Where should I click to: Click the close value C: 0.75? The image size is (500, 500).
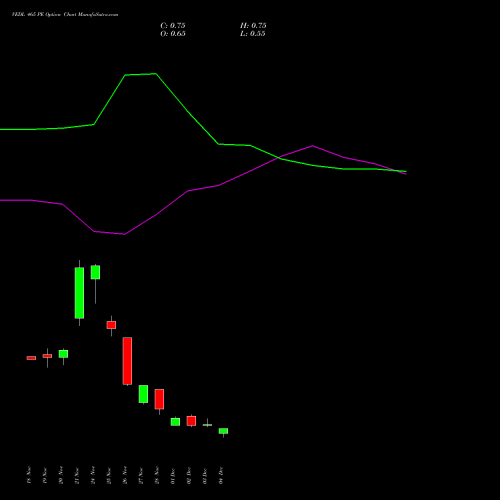[x=173, y=26]
